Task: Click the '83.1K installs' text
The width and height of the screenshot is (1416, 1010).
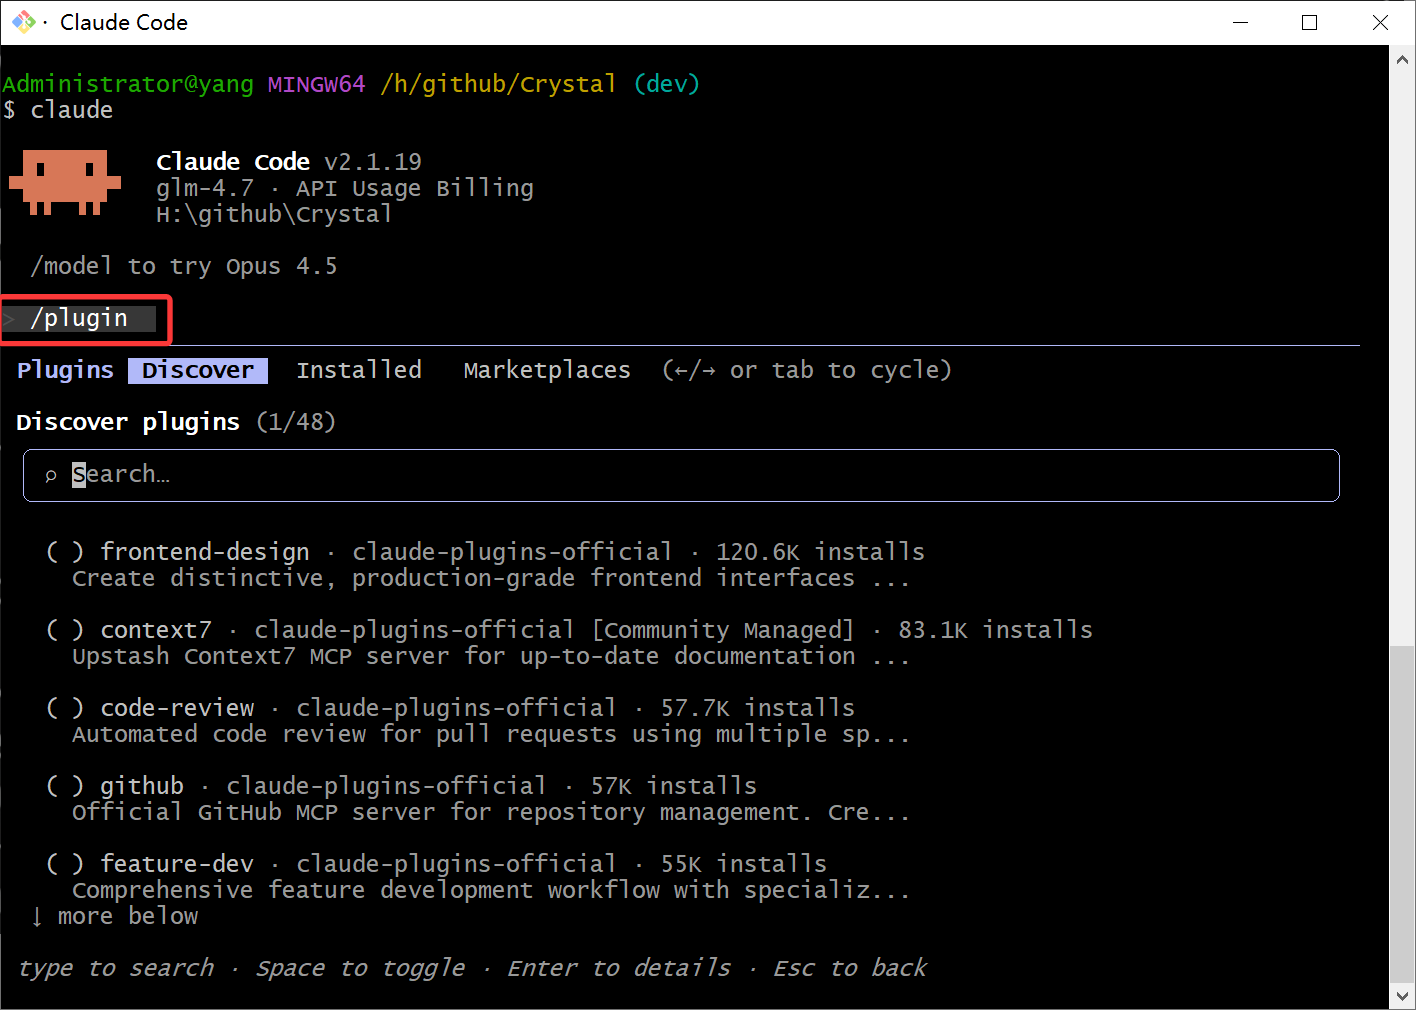Action: tap(995, 630)
